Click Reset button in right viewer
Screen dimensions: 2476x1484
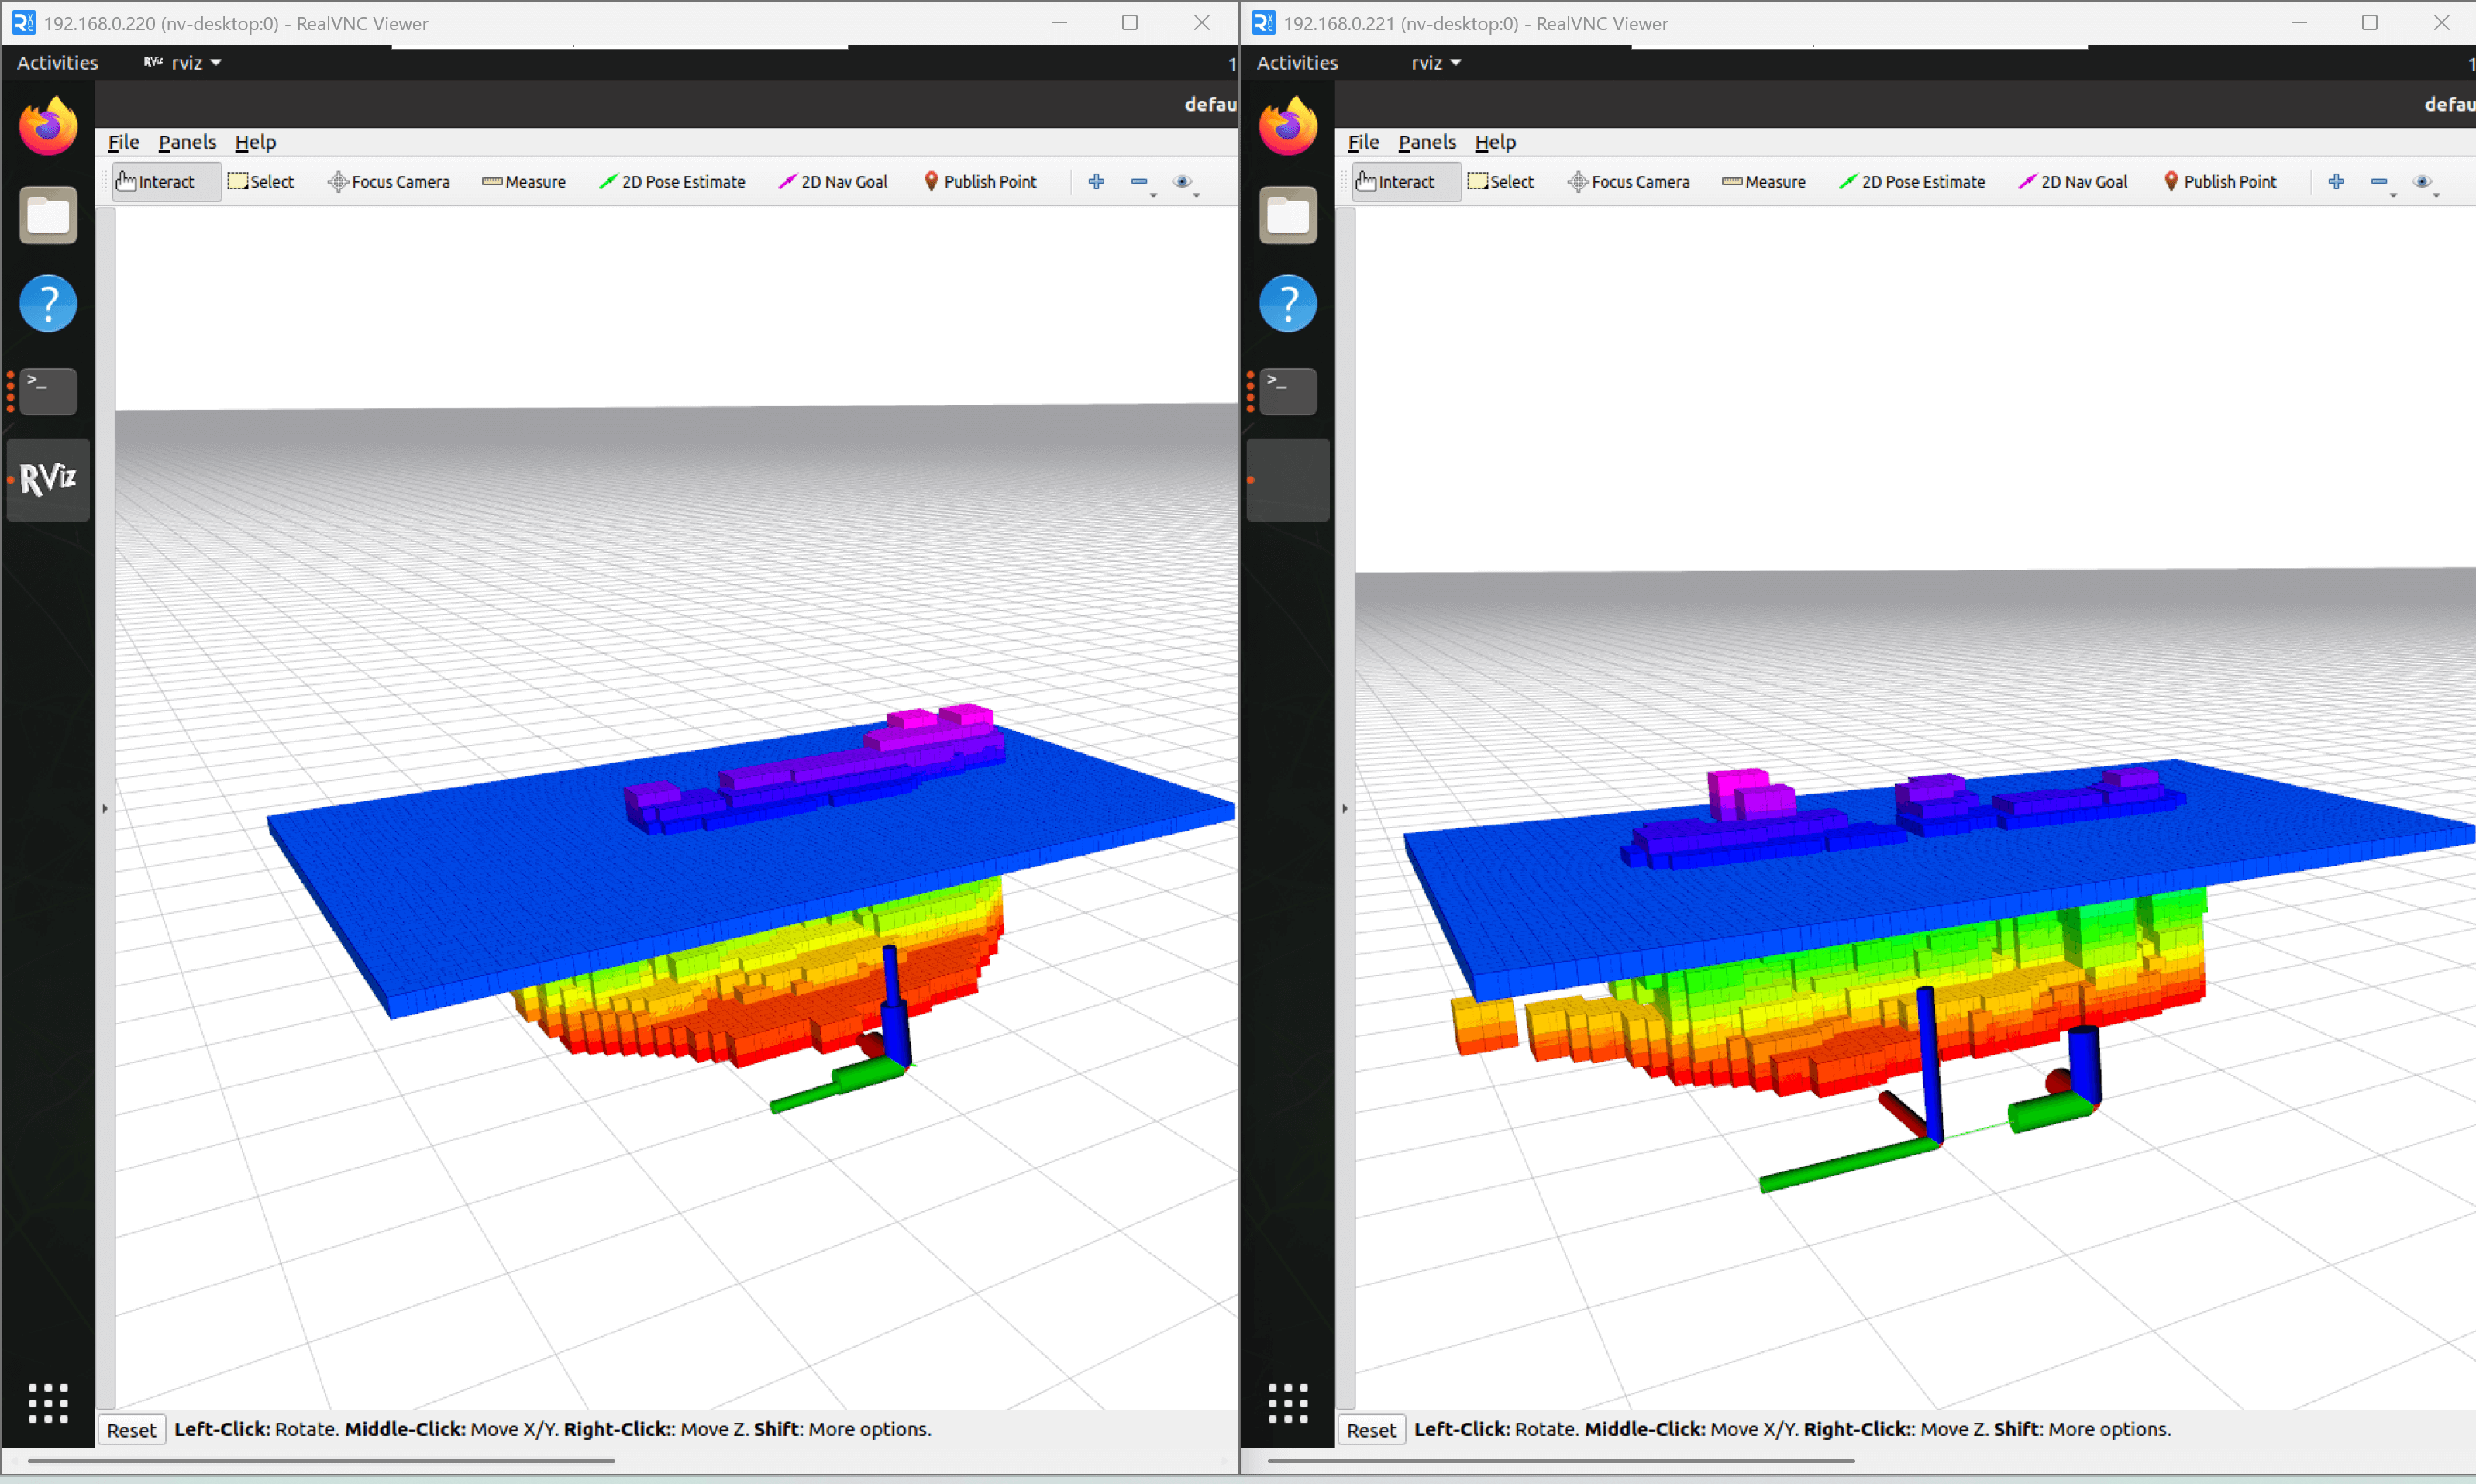click(1371, 1430)
